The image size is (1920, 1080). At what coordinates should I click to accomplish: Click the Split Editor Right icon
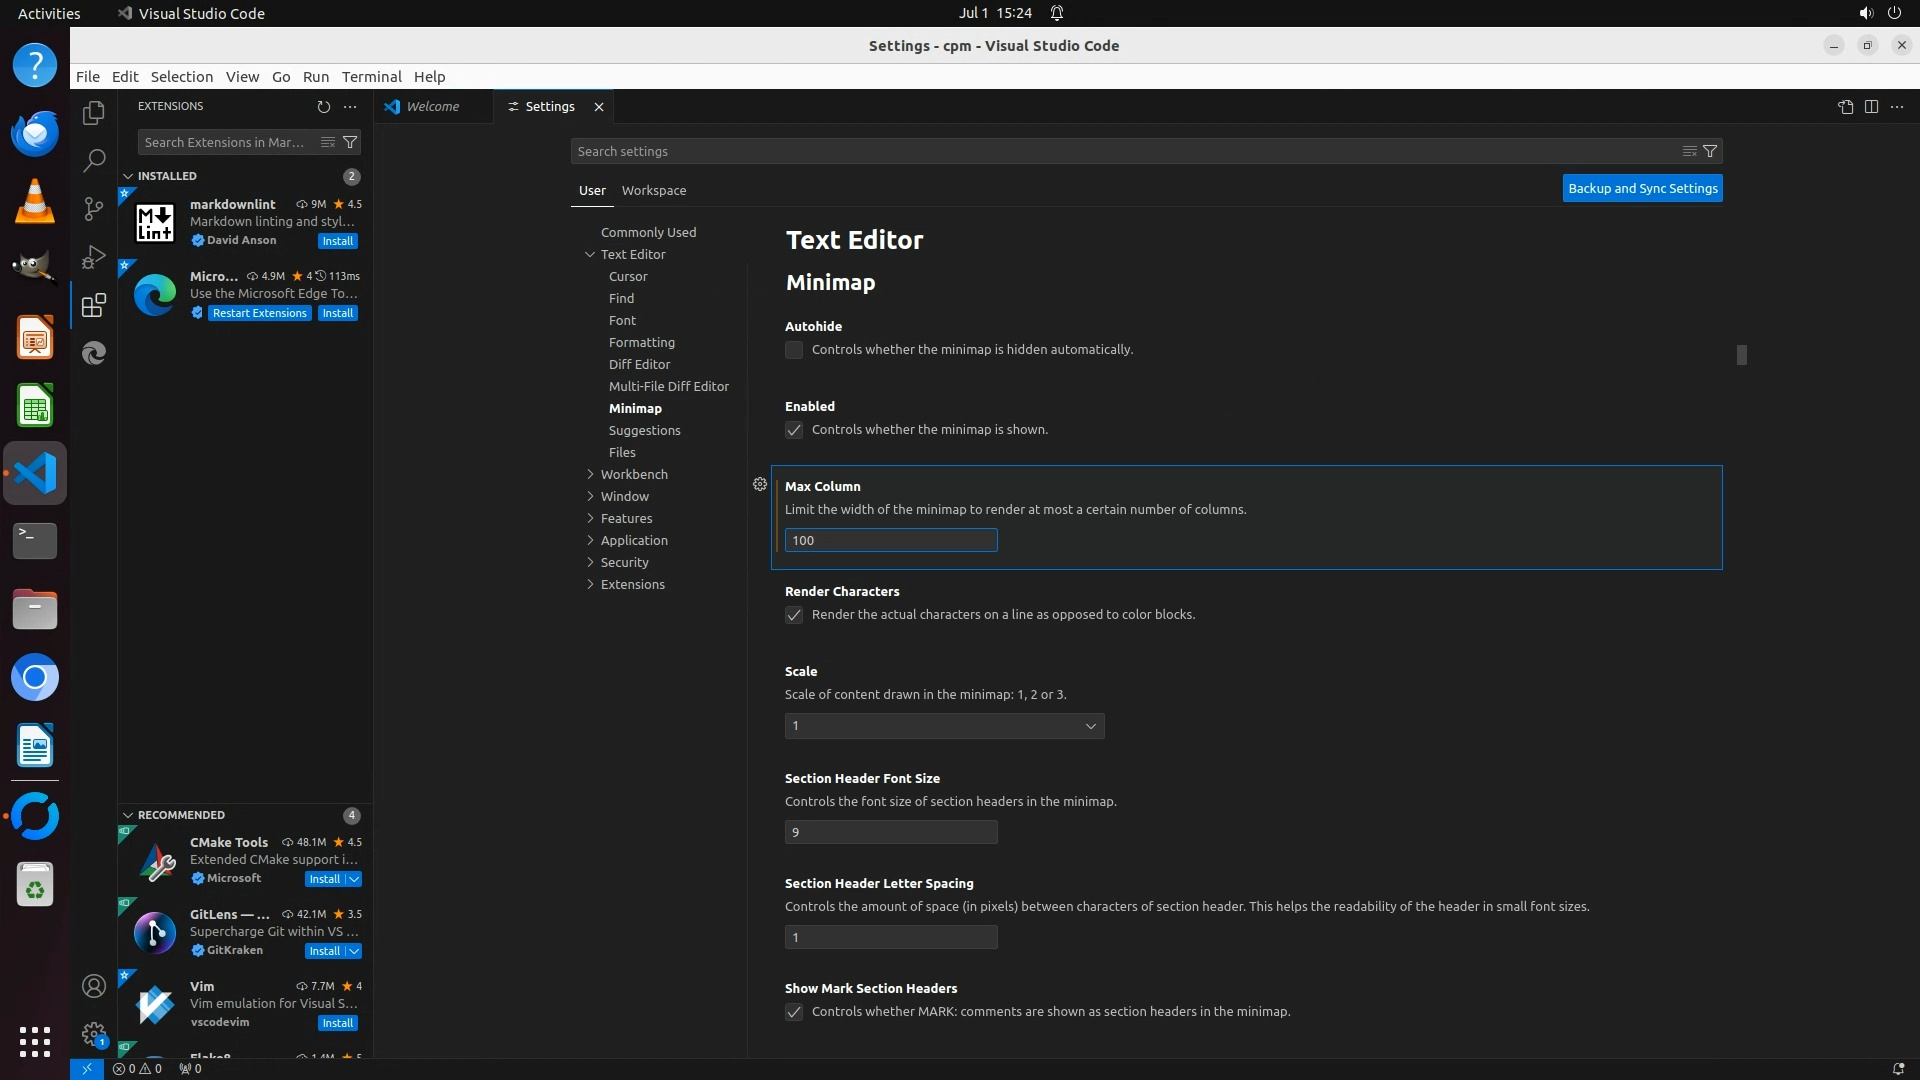click(1871, 106)
